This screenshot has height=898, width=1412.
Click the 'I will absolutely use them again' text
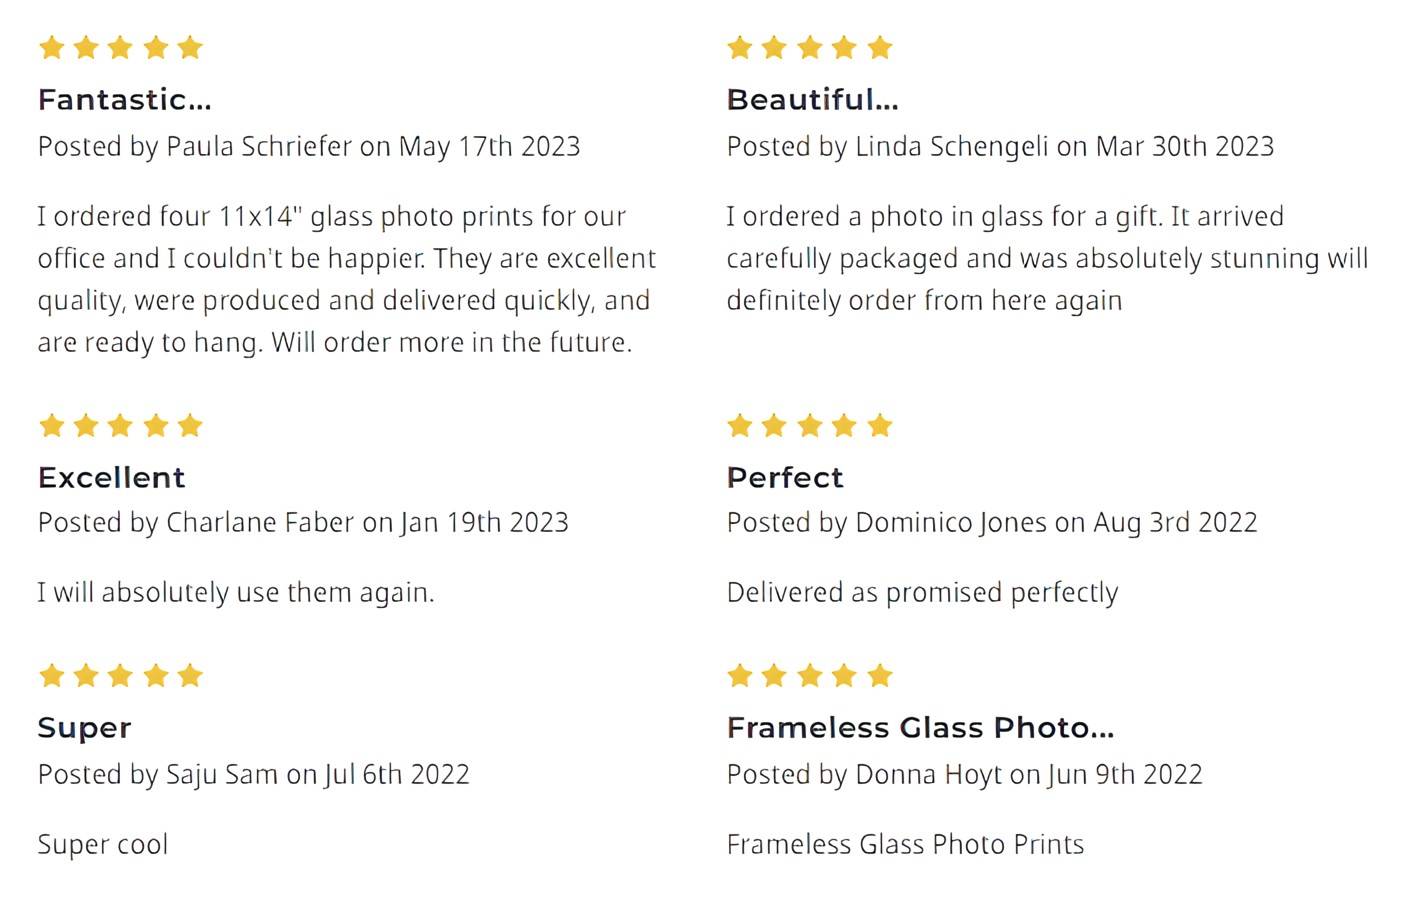[x=236, y=593]
